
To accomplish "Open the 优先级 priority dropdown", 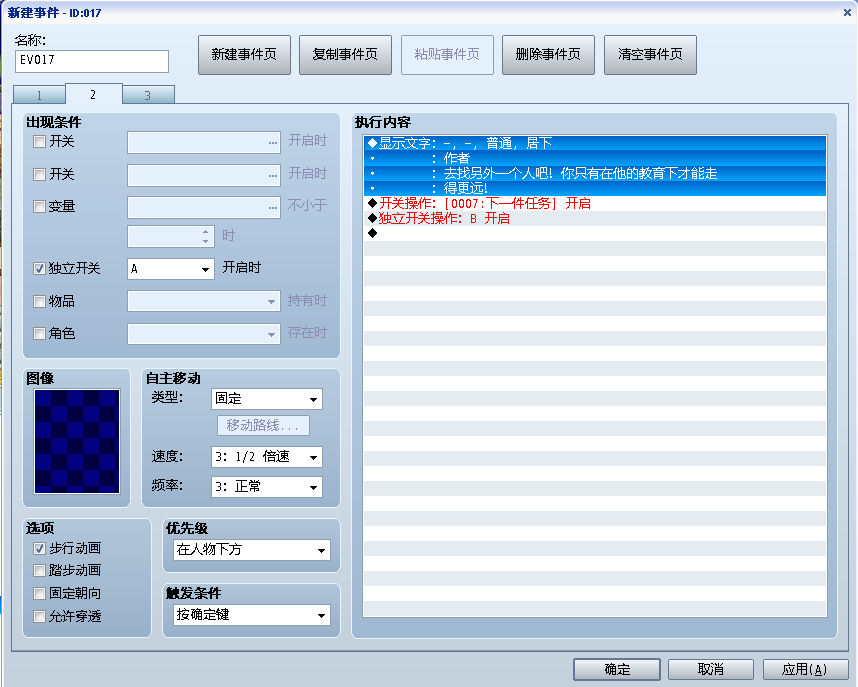I will (x=252, y=550).
